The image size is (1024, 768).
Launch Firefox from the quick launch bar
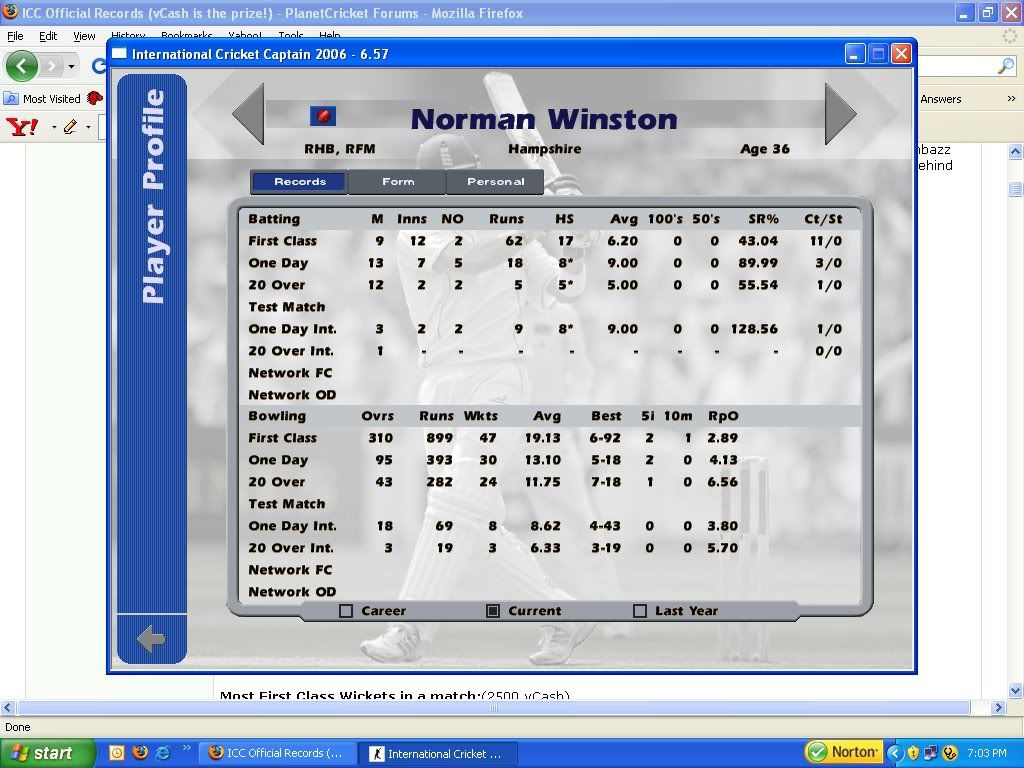(x=140, y=752)
